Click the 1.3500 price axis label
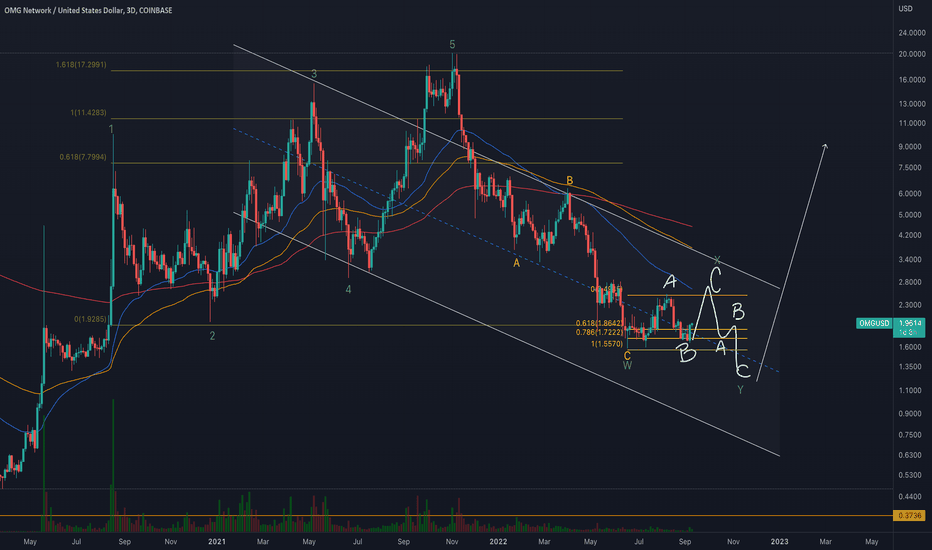This screenshot has width=932, height=550. (x=912, y=366)
